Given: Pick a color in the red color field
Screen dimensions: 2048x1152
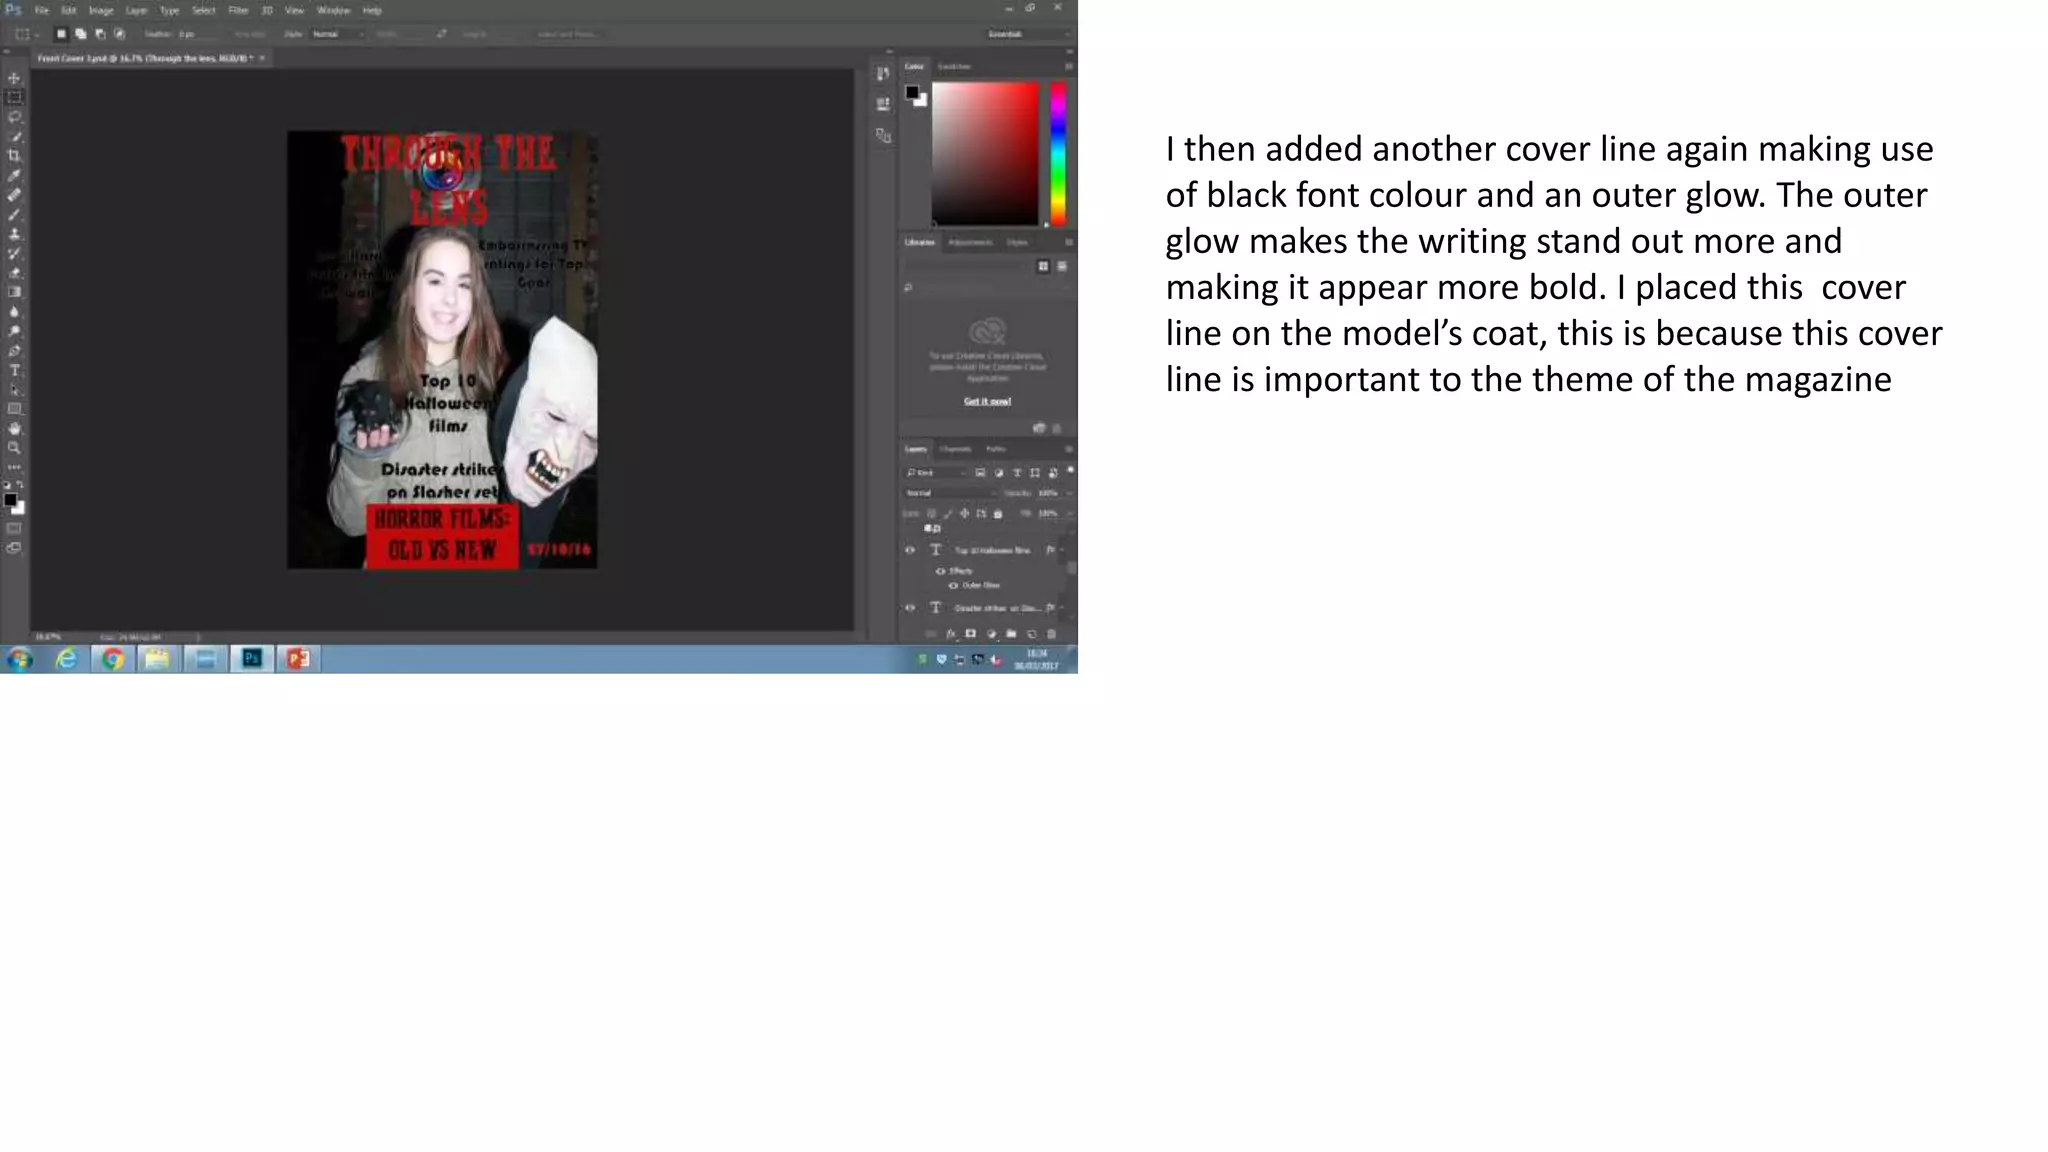Looking at the screenshot, I should 985,154.
